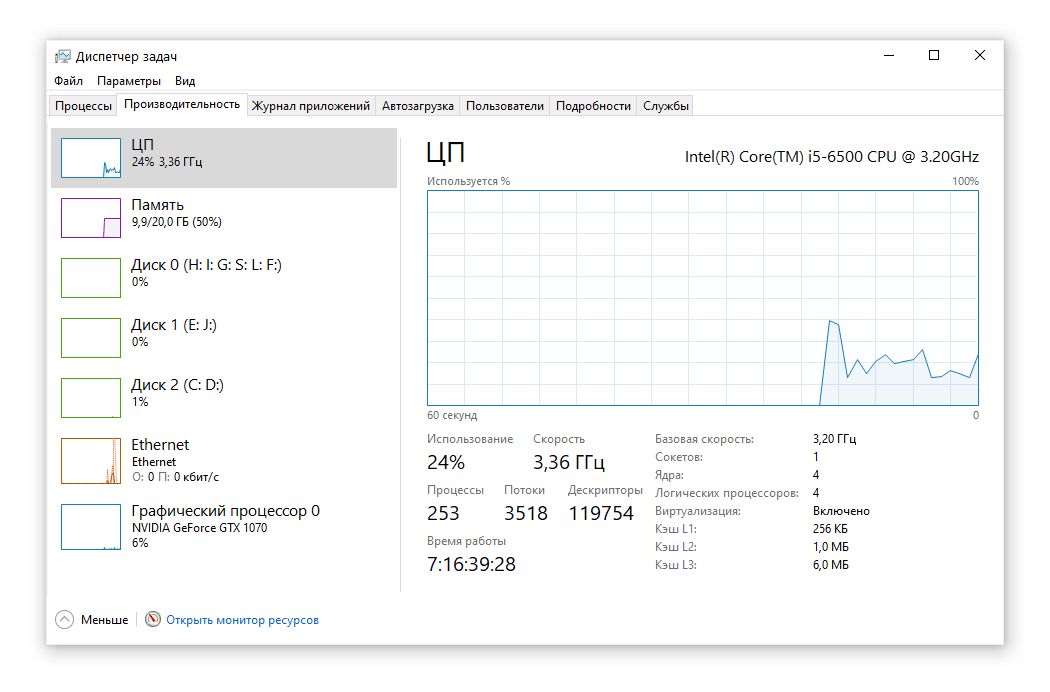Click the Логических процессоров label
Screen dimensions: 1050x692
click(x=727, y=494)
